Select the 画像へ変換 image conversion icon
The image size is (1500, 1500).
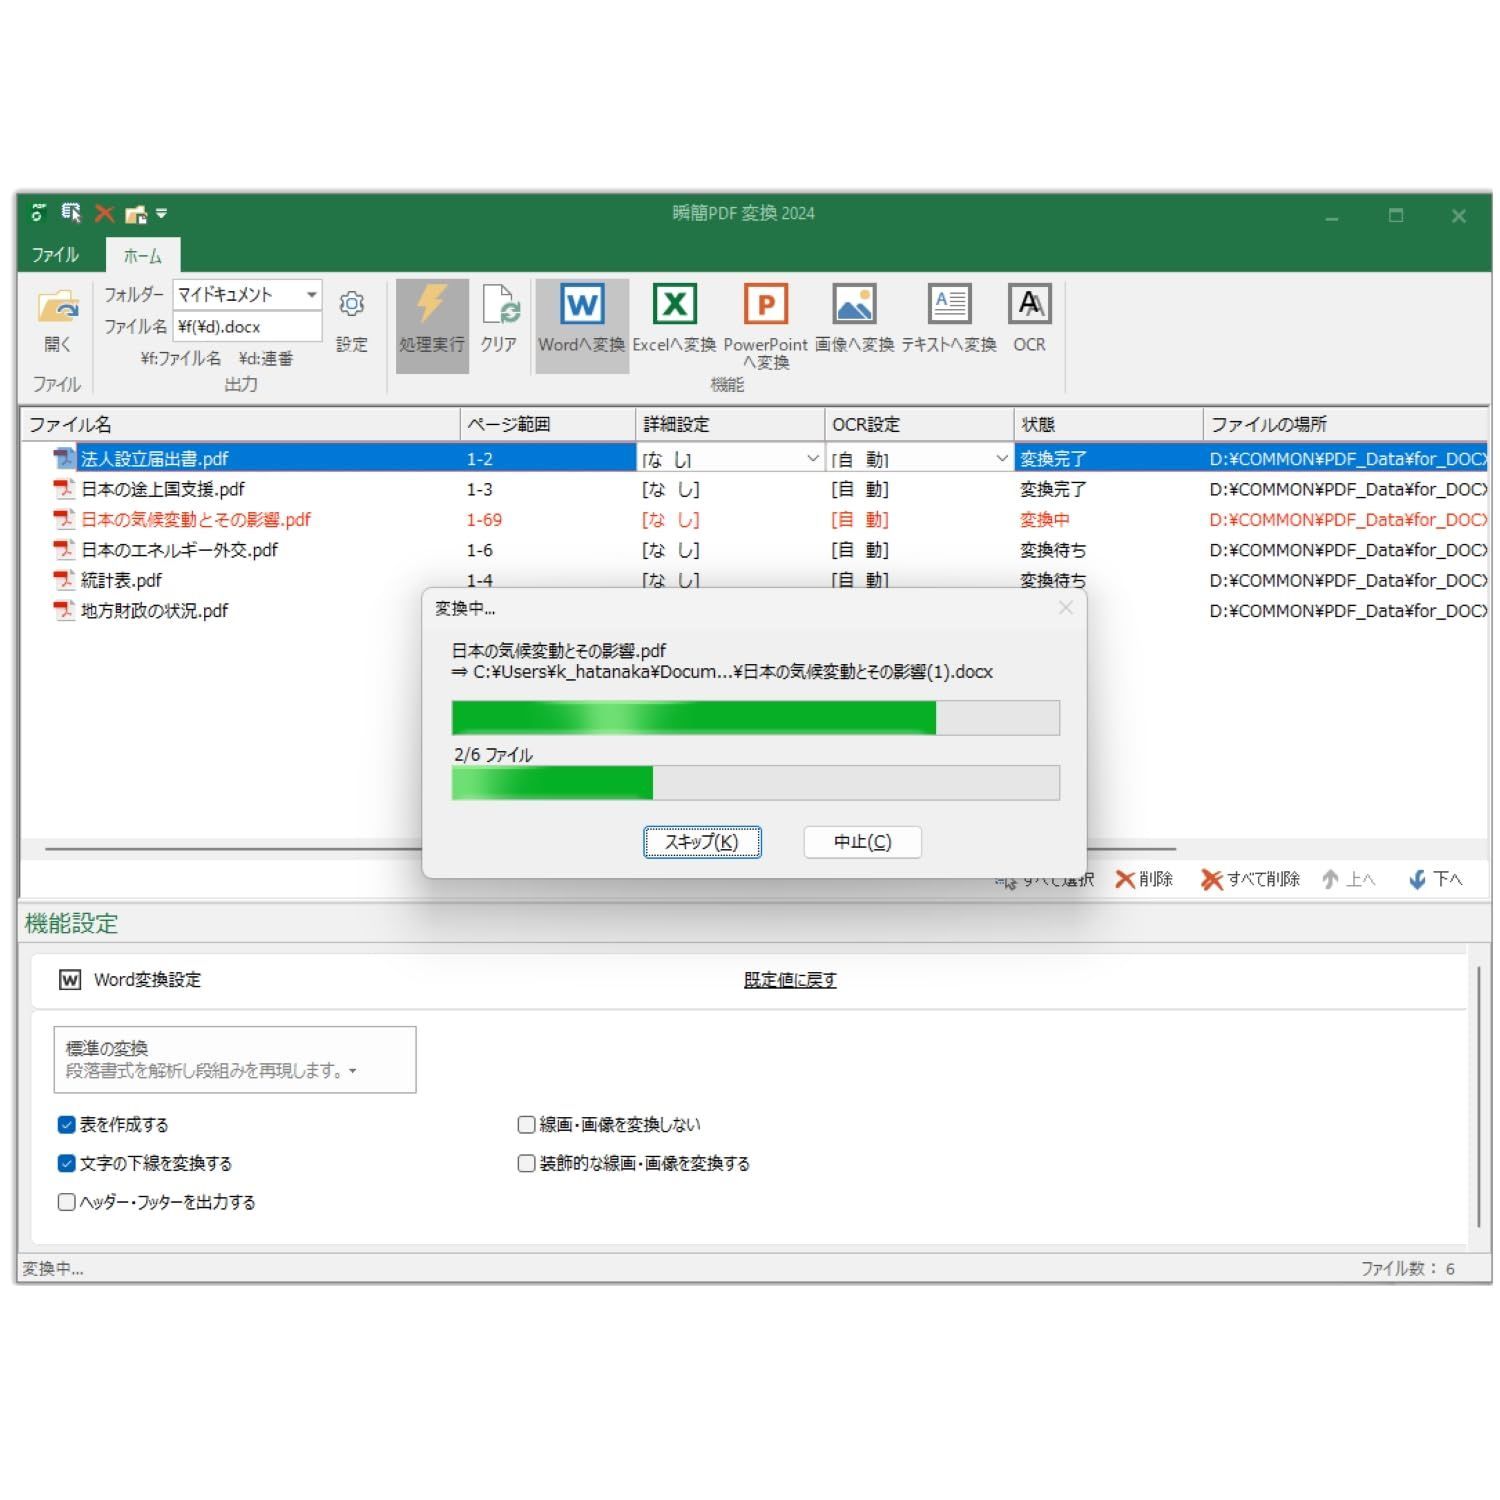(x=854, y=304)
